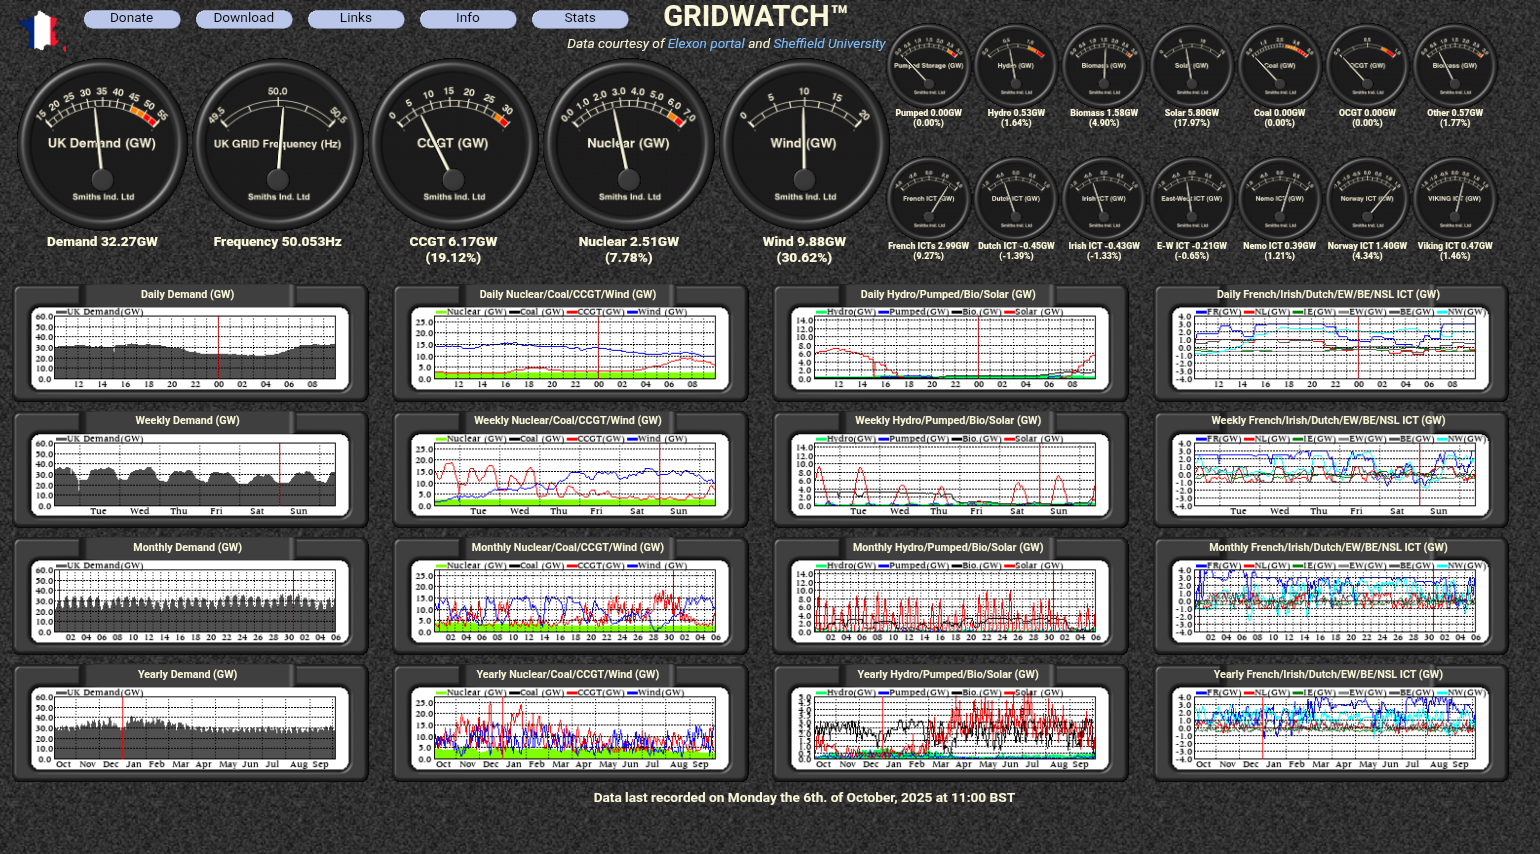Open the Stats page

pos(580,18)
